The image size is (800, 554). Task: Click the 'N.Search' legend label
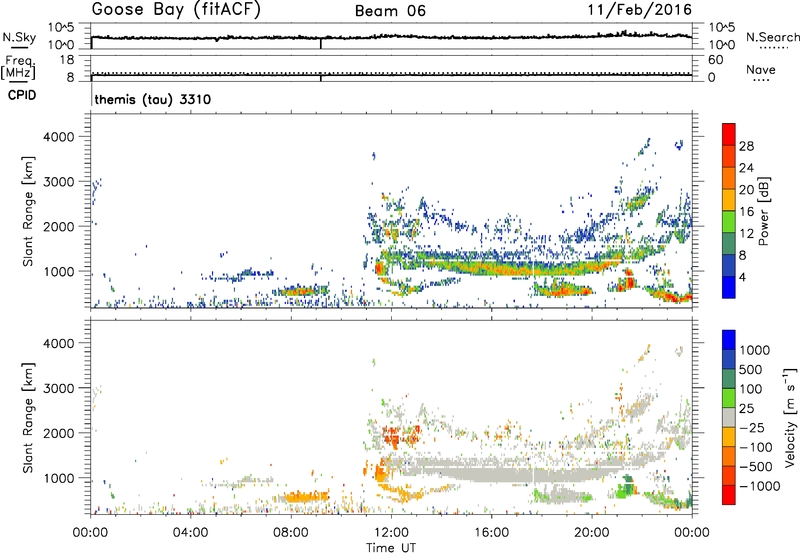click(773, 37)
